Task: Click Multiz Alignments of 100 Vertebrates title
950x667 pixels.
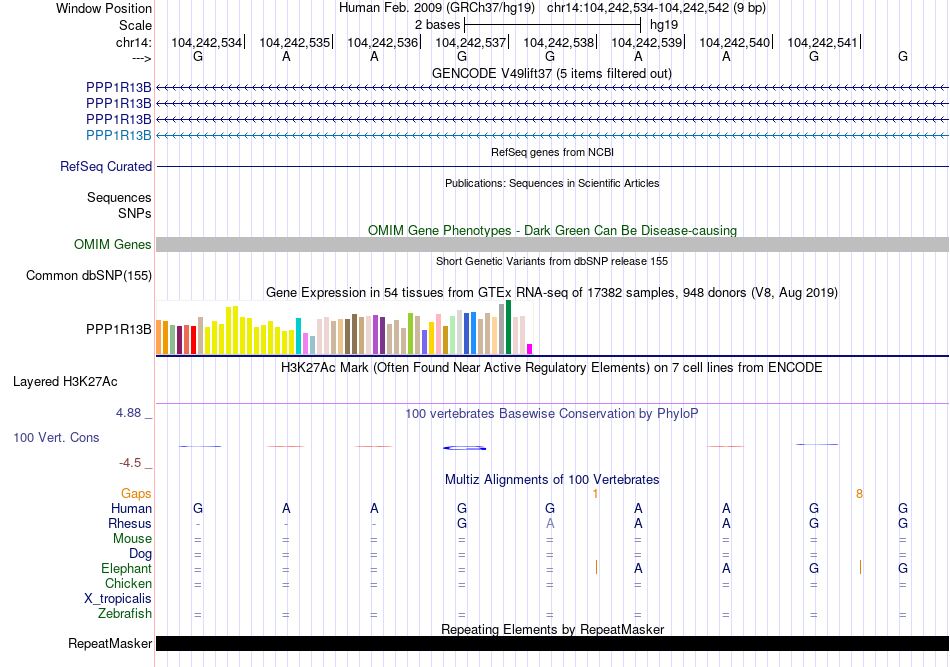Action: [x=551, y=480]
